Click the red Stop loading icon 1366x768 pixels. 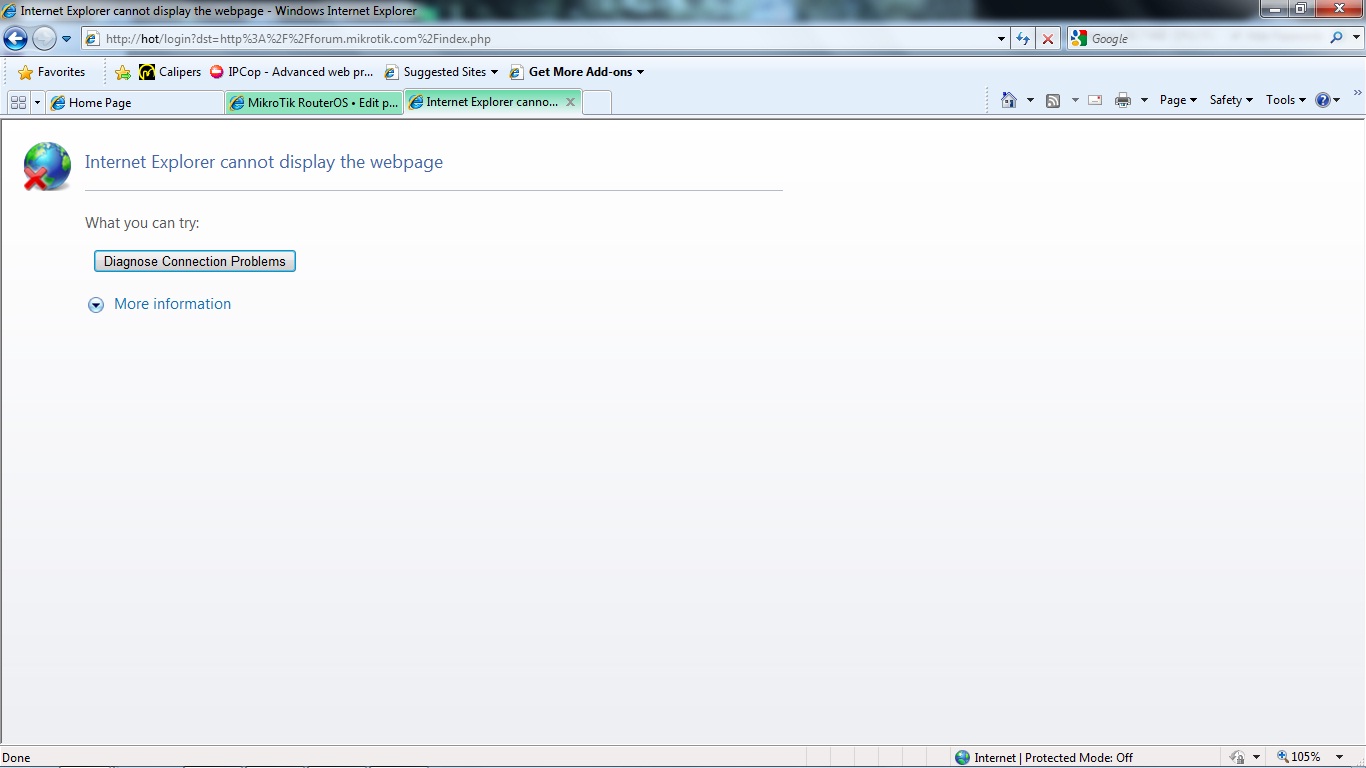tap(1048, 39)
